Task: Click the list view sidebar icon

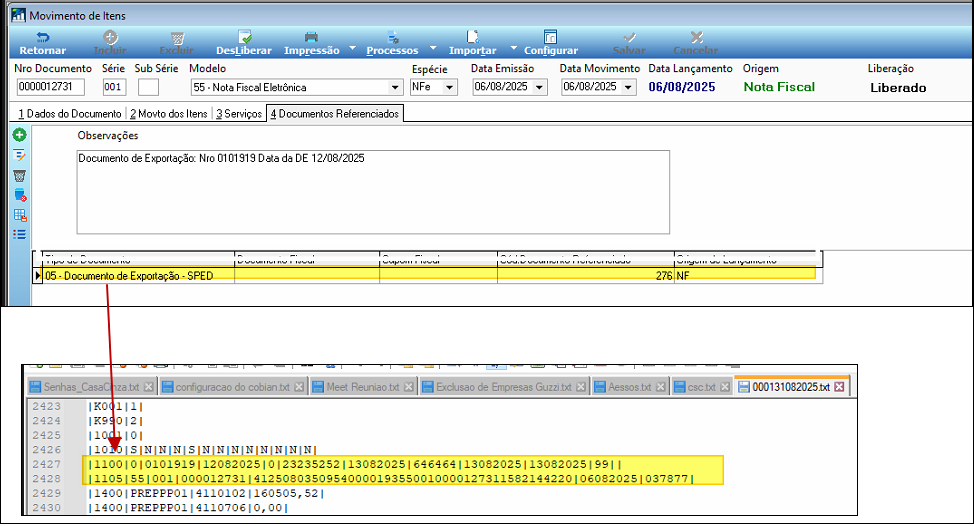Action: tap(19, 234)
